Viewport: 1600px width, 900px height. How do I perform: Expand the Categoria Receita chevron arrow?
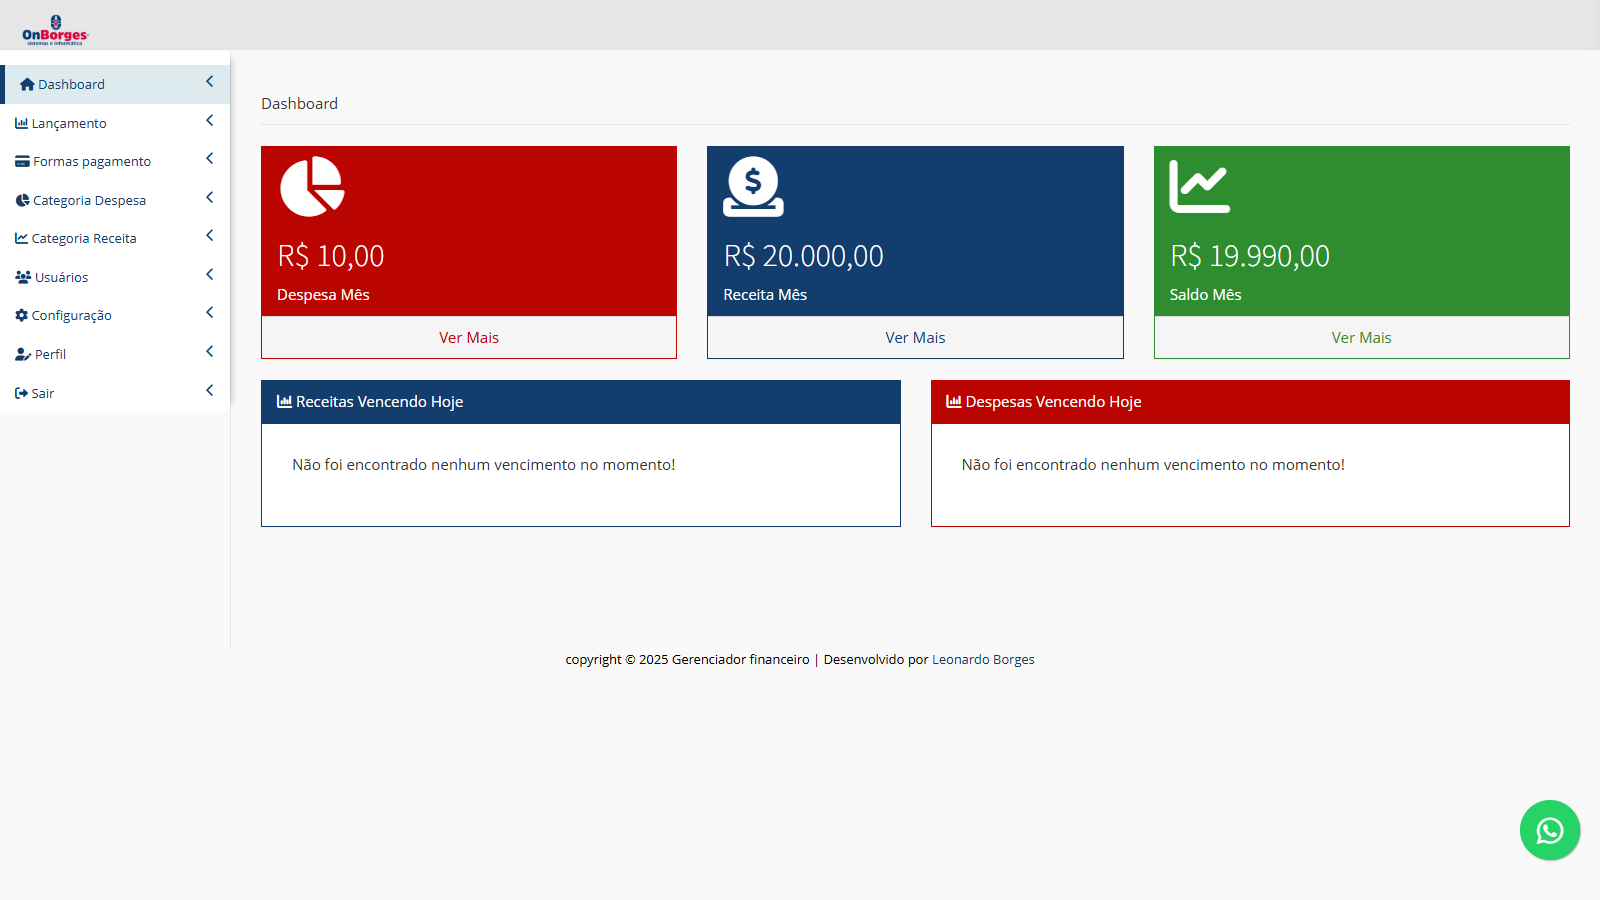[209, 236]
